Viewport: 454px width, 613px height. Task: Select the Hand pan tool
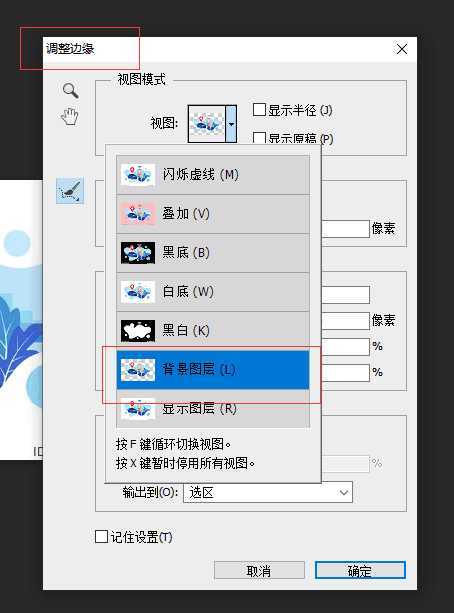point(70,117)
